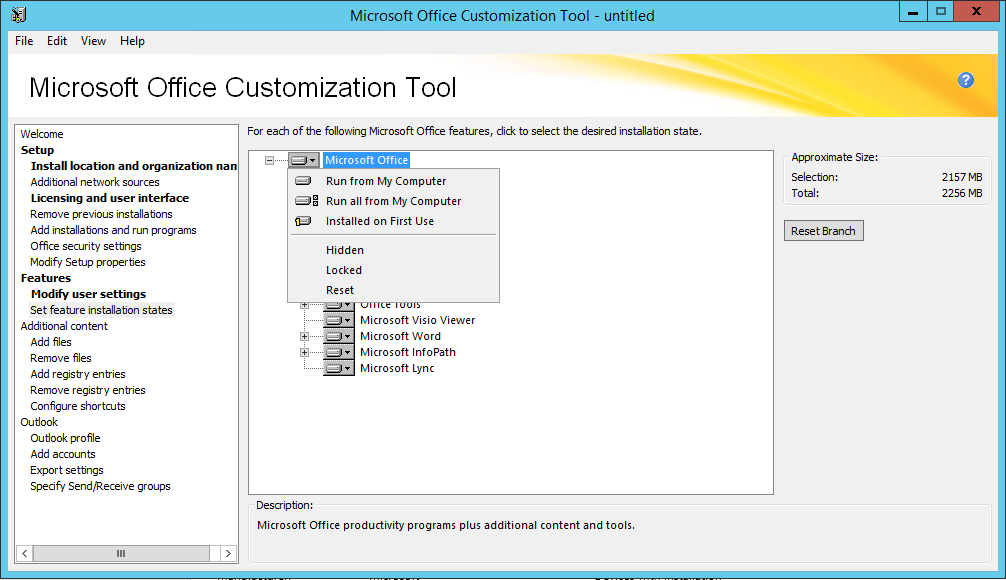Open install state dropdown for Microsoft Word

pos(339,336)
